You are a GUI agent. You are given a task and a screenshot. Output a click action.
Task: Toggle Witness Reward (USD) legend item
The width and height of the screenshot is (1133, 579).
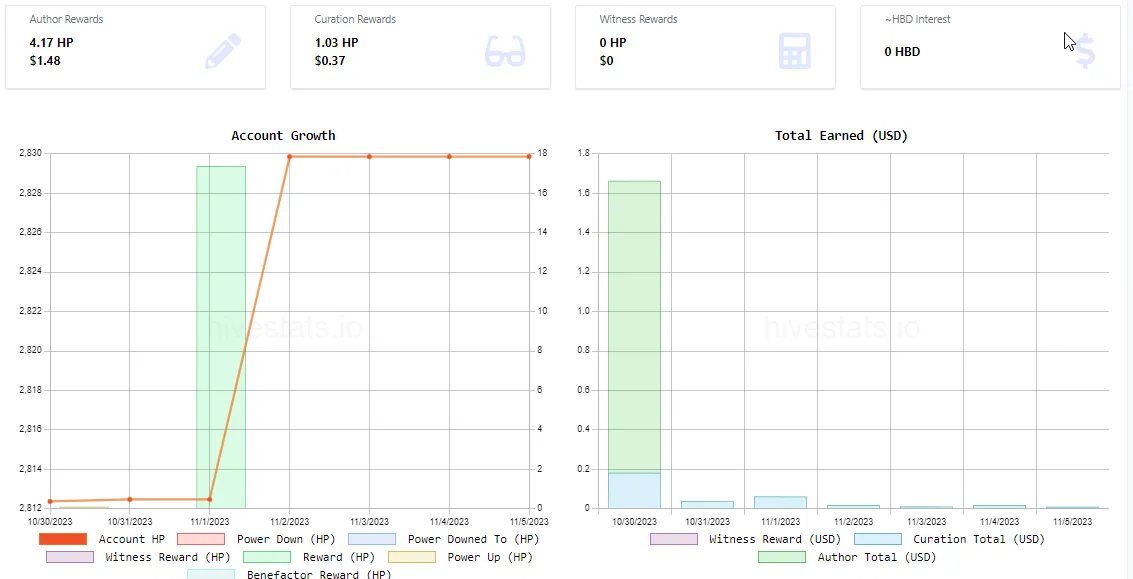pyautogui.click(x=674, y=540)
